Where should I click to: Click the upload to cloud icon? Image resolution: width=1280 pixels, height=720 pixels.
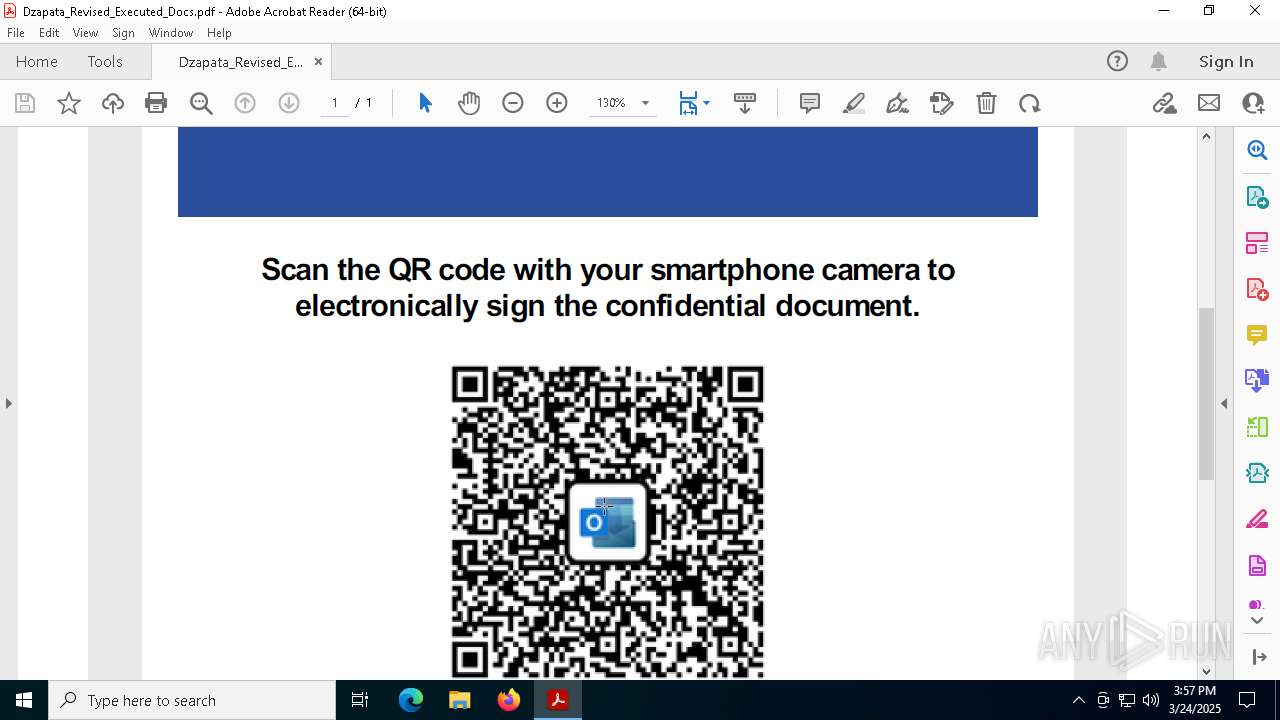113,103
